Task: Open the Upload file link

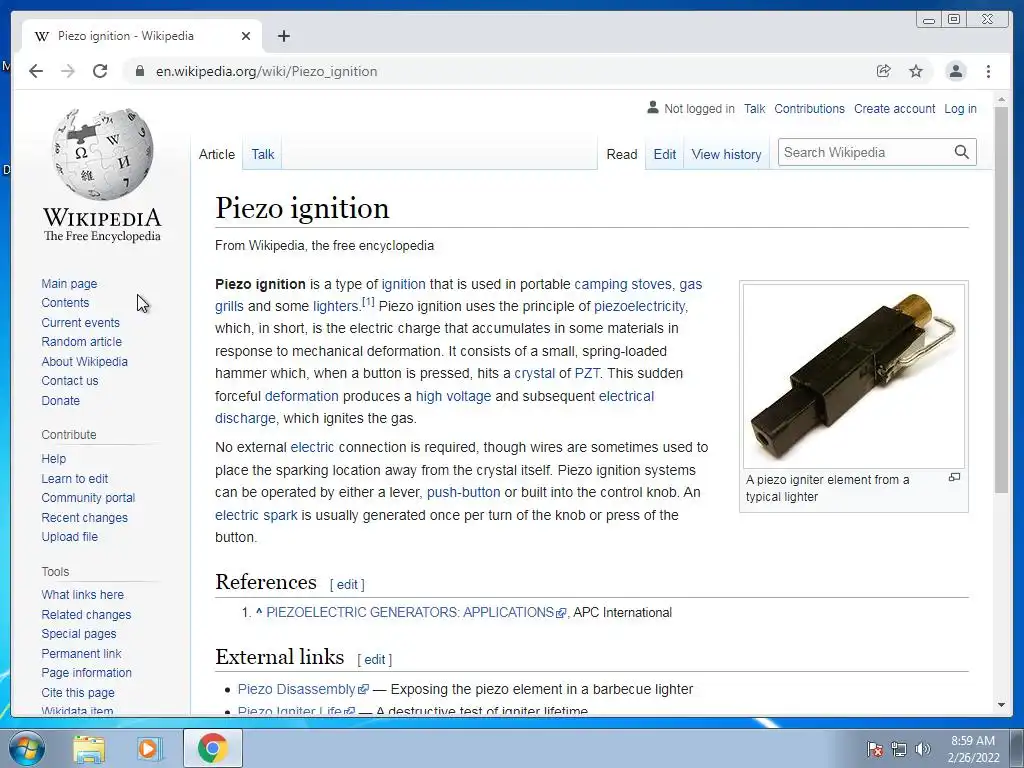Action: pos(69,536)
